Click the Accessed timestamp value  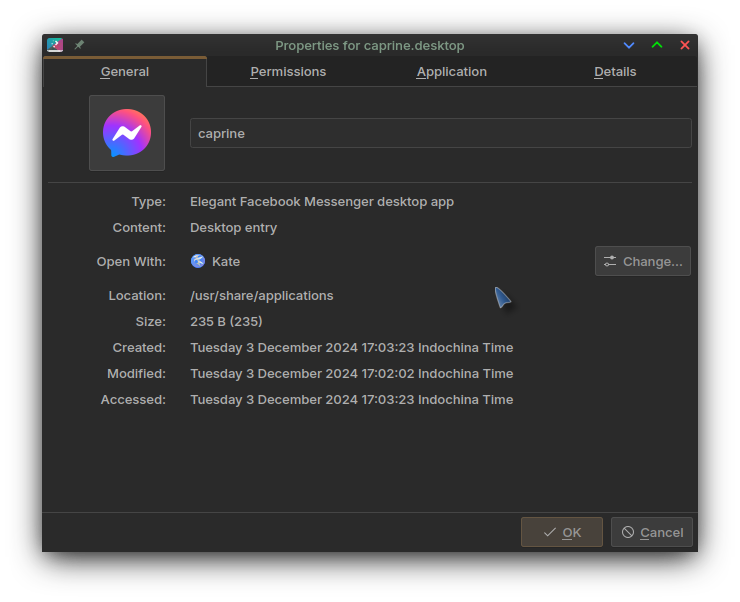pyautogui.click(x=352, y=400)
